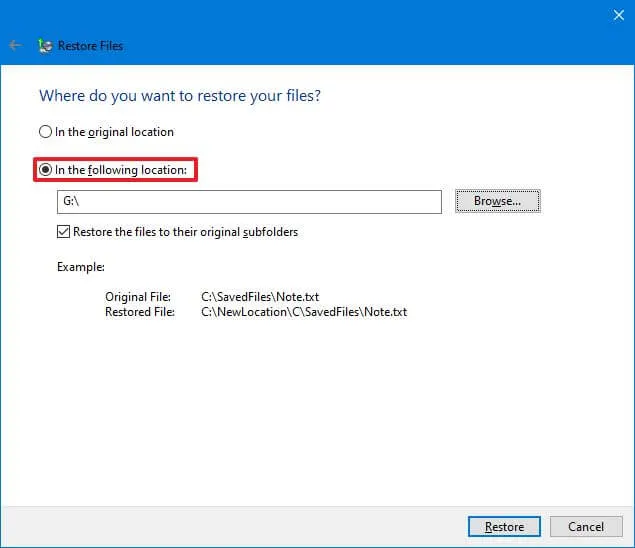Click the G:\ location path field

pos(249,201)
